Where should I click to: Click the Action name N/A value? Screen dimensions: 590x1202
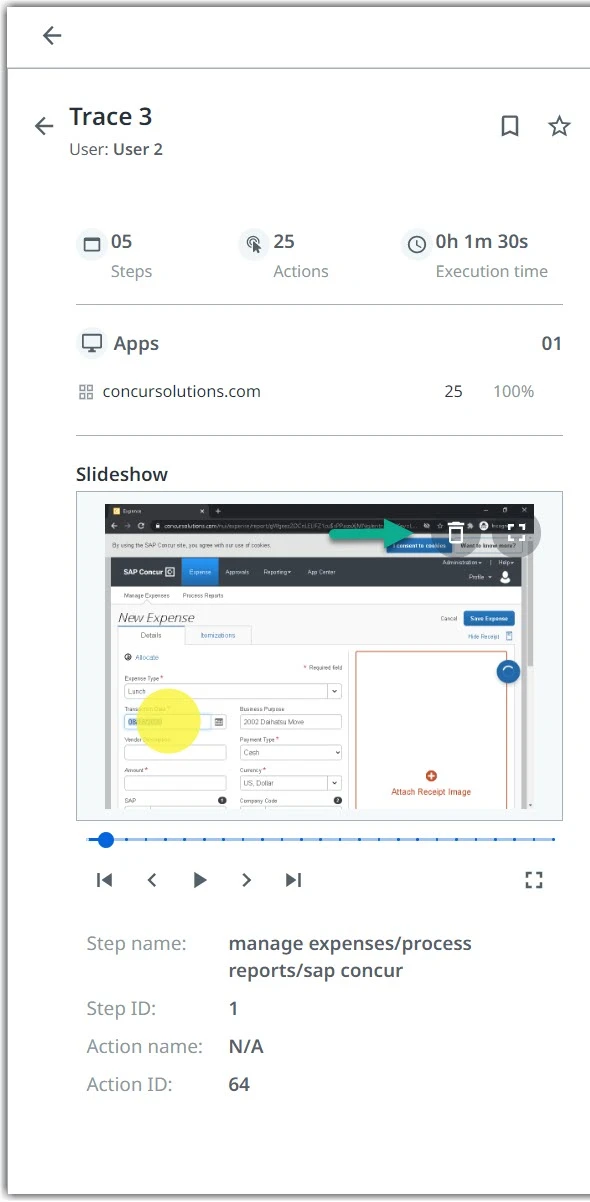[x=247, y=1047]
